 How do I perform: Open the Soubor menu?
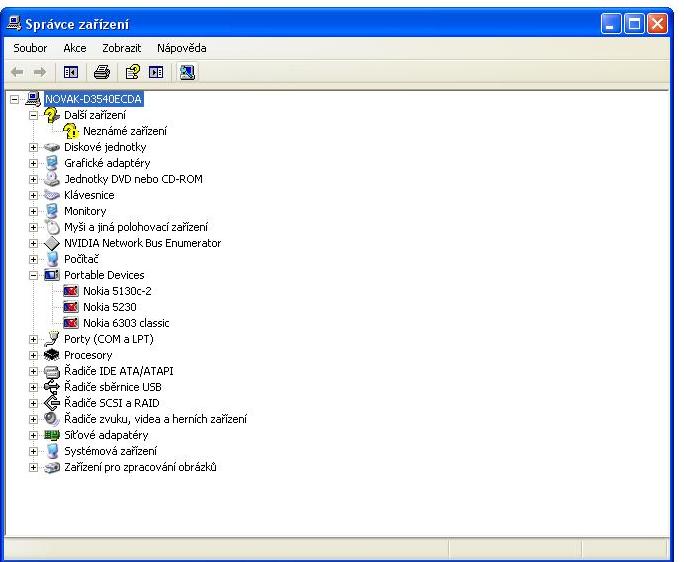pyautogui.click(x=30, y=48)
